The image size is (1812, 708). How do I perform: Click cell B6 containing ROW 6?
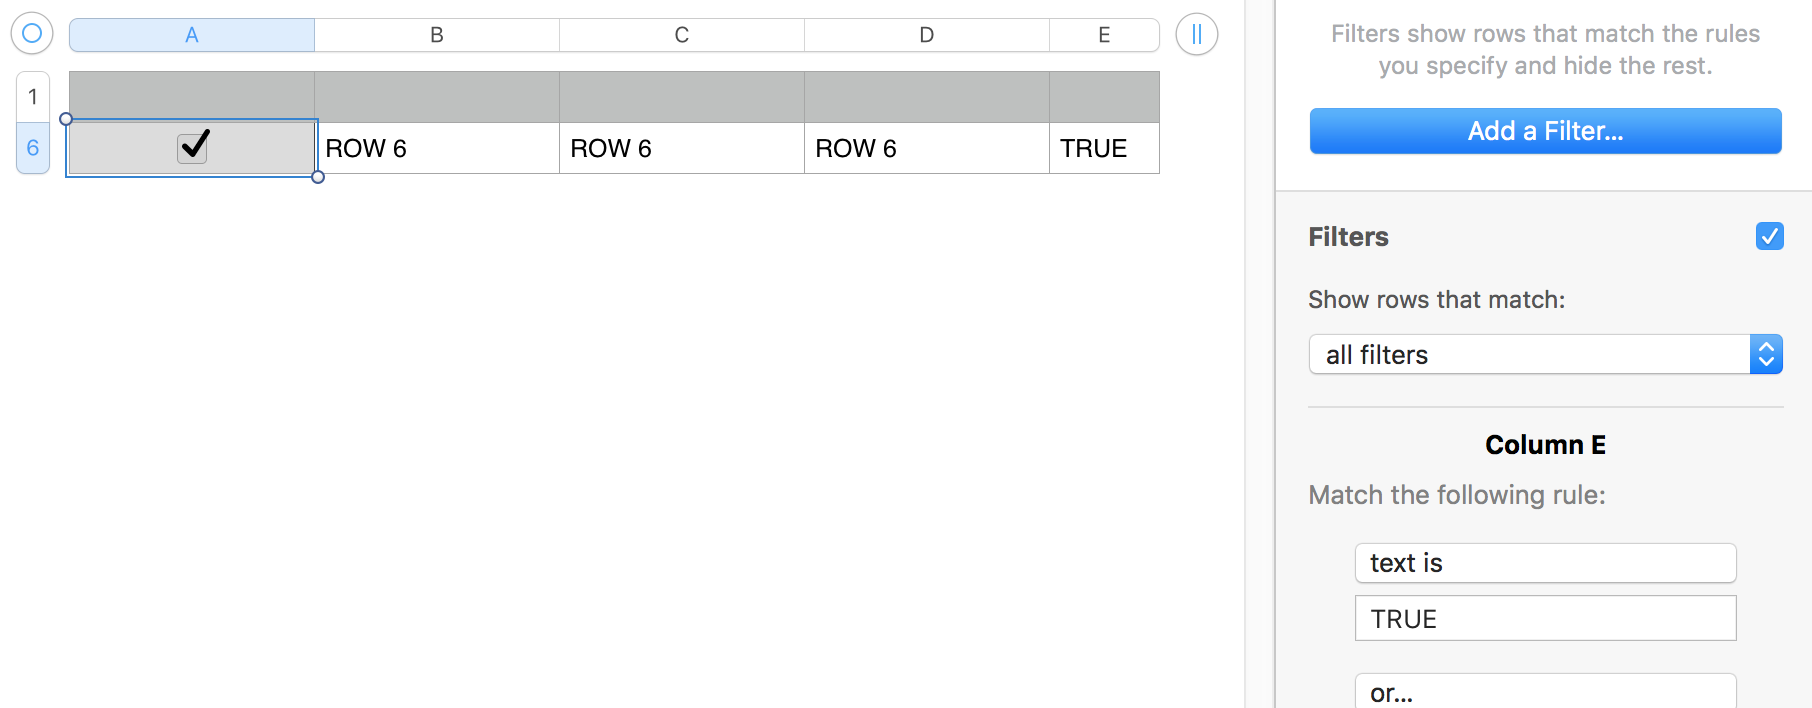pos(437,148)
